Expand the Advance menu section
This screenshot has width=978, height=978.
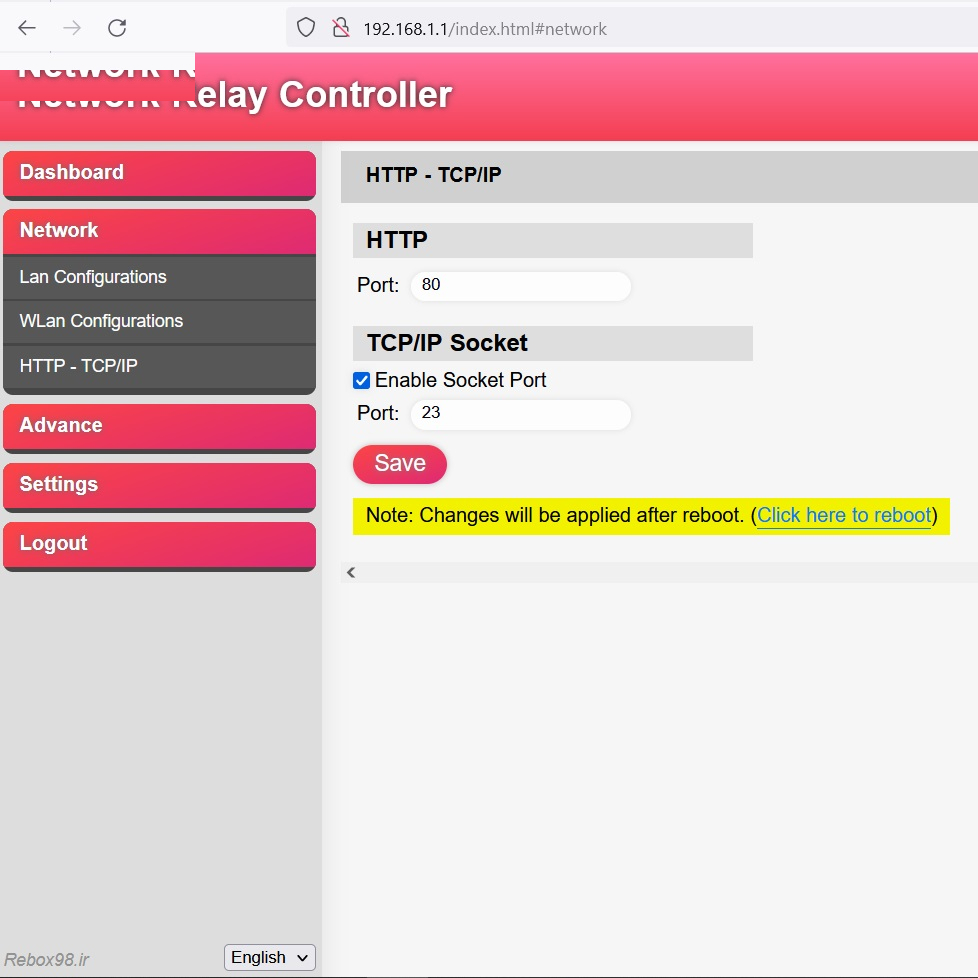[x=159, y=426]
